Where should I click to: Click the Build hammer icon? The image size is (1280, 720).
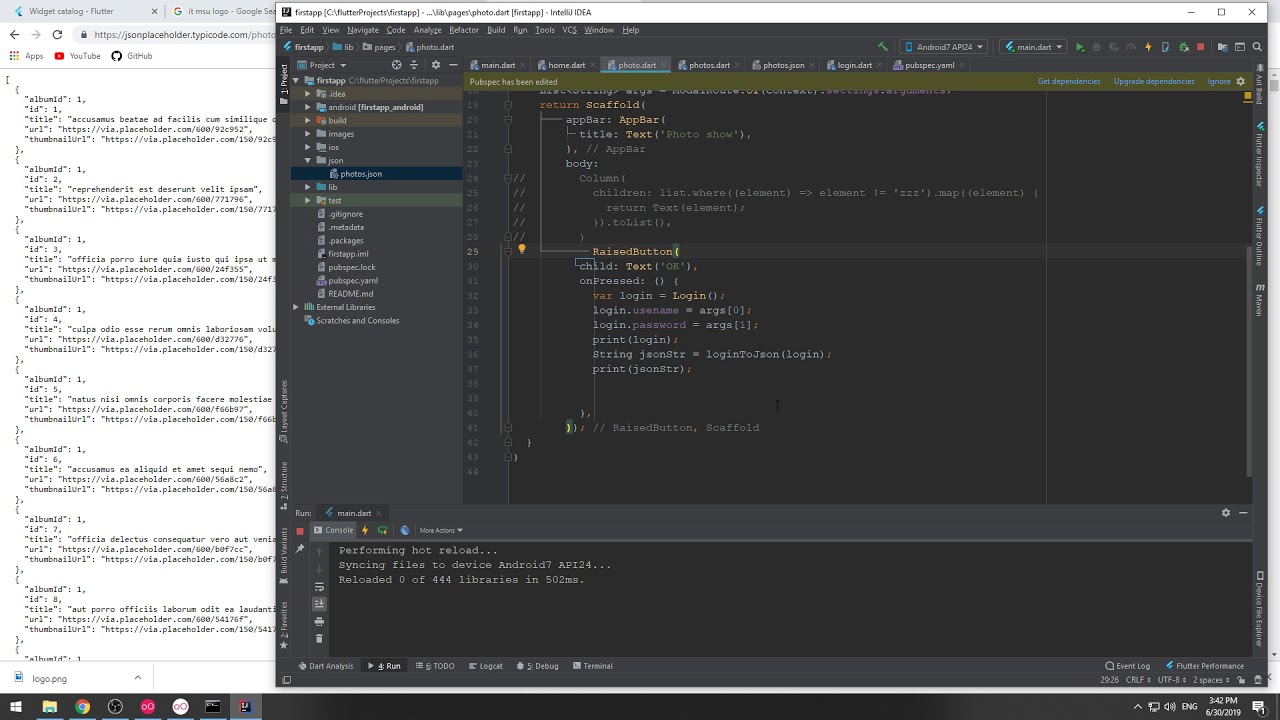tap(883, 47)
